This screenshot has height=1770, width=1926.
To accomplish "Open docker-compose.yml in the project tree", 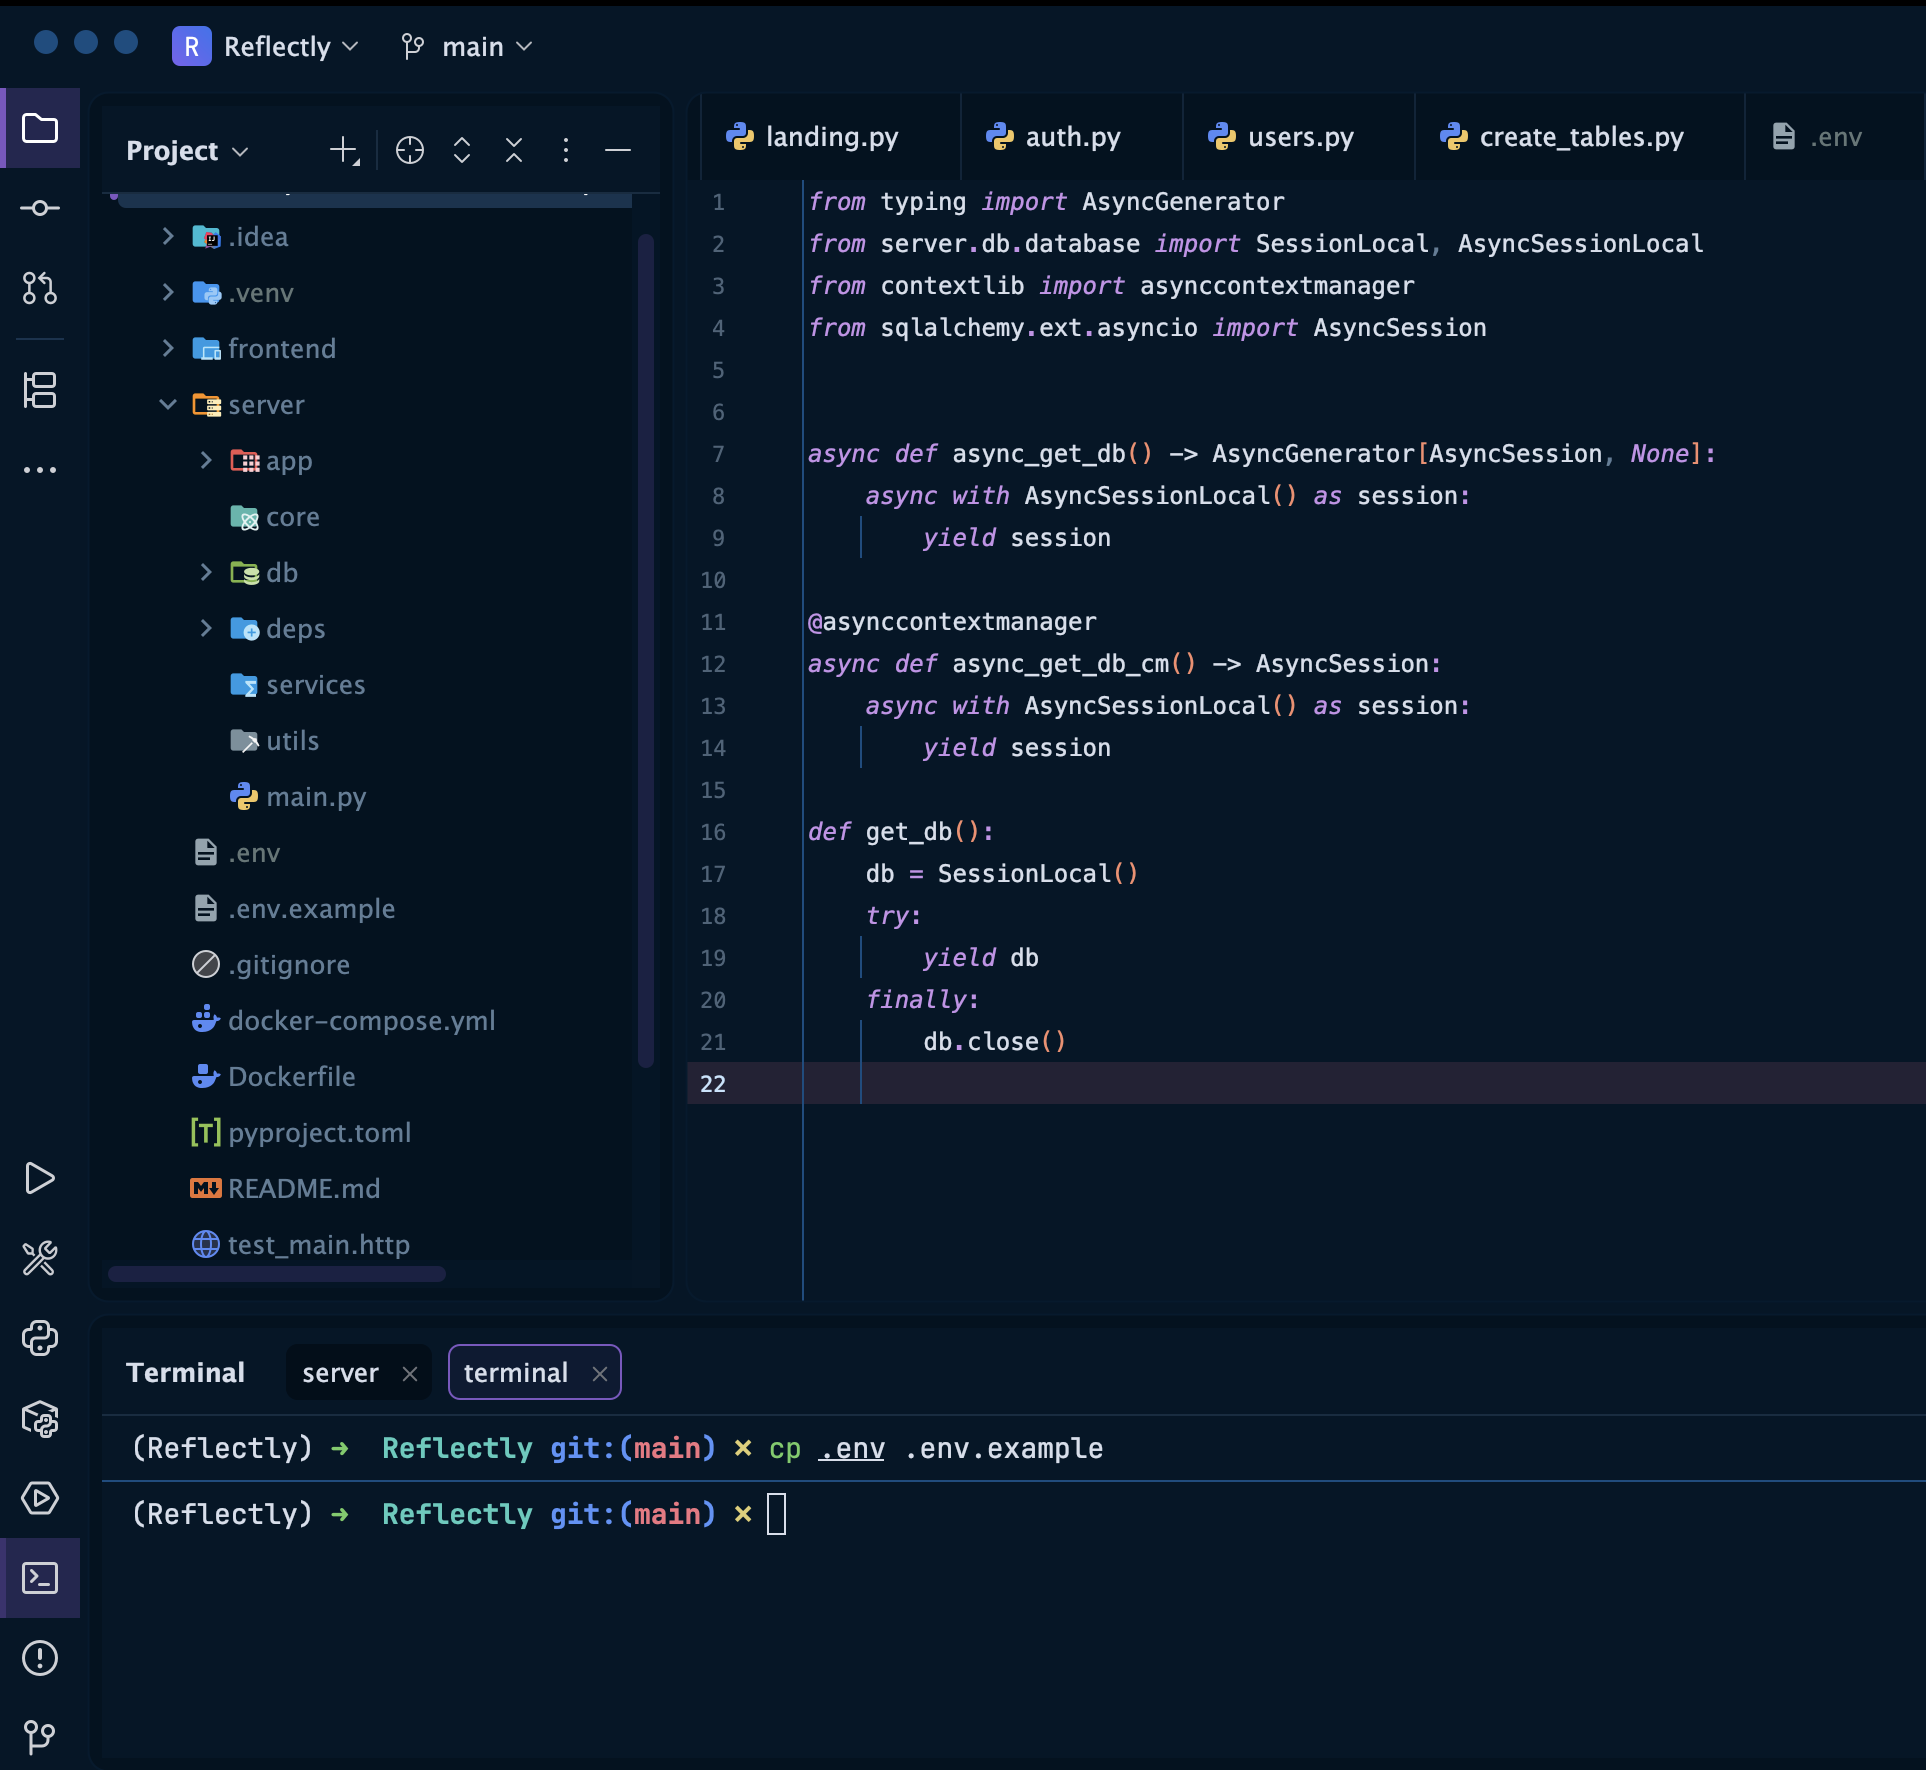I will (361, 1021).
